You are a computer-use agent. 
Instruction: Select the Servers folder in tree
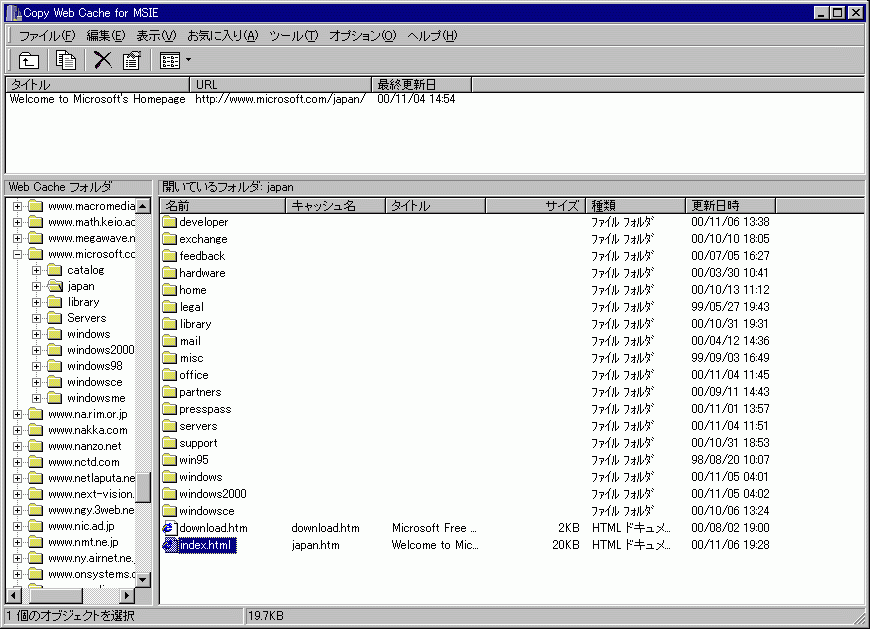(x=87, y=318)
